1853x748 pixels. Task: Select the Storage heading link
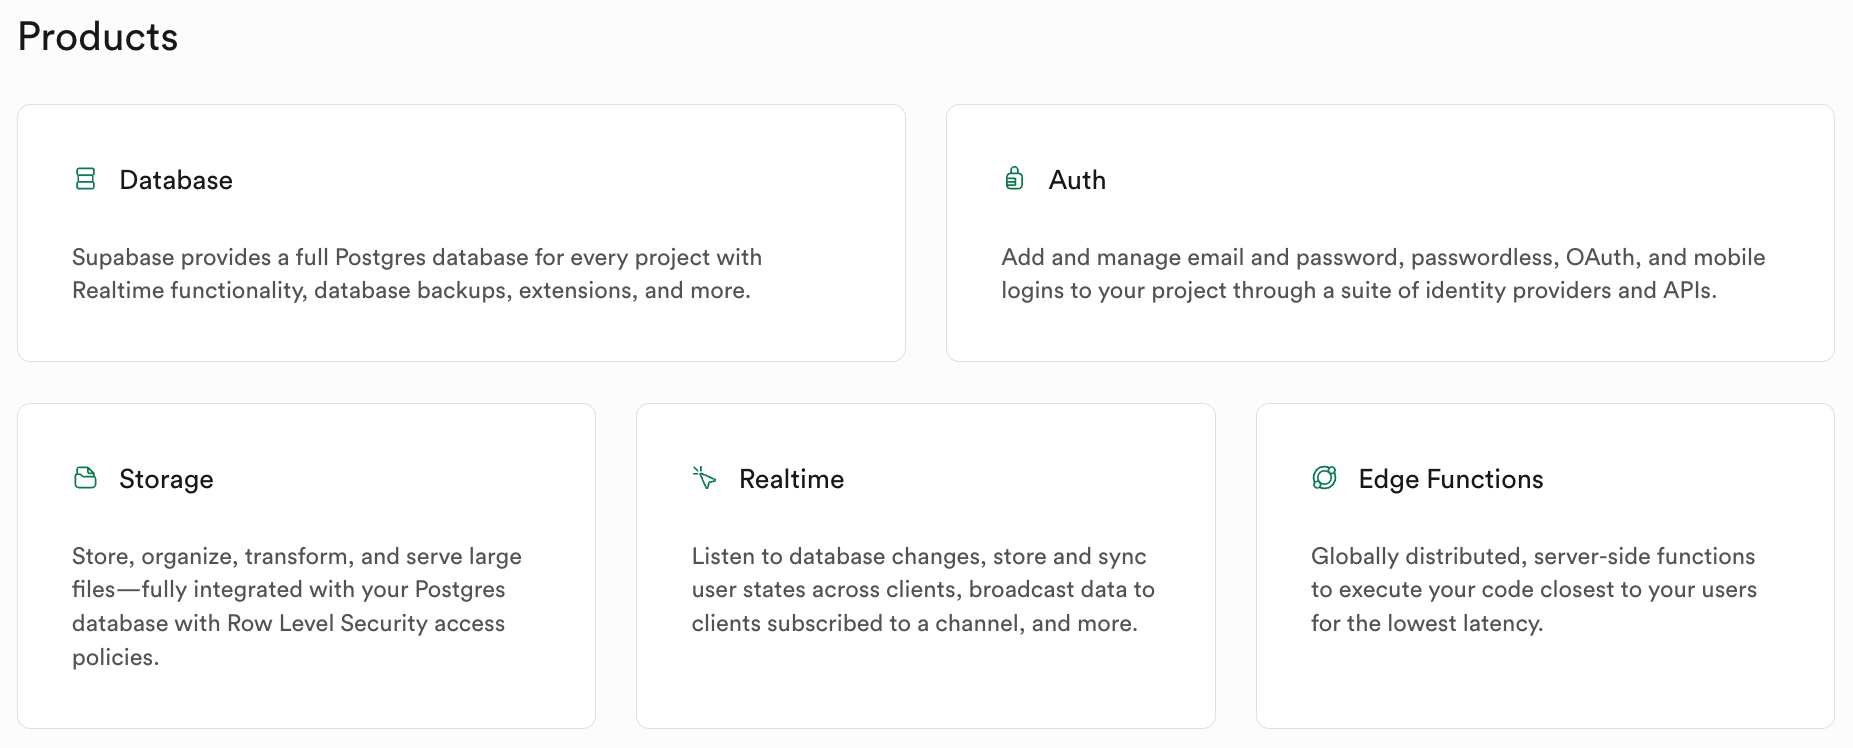pyautogui.click(x=166, y=480)
